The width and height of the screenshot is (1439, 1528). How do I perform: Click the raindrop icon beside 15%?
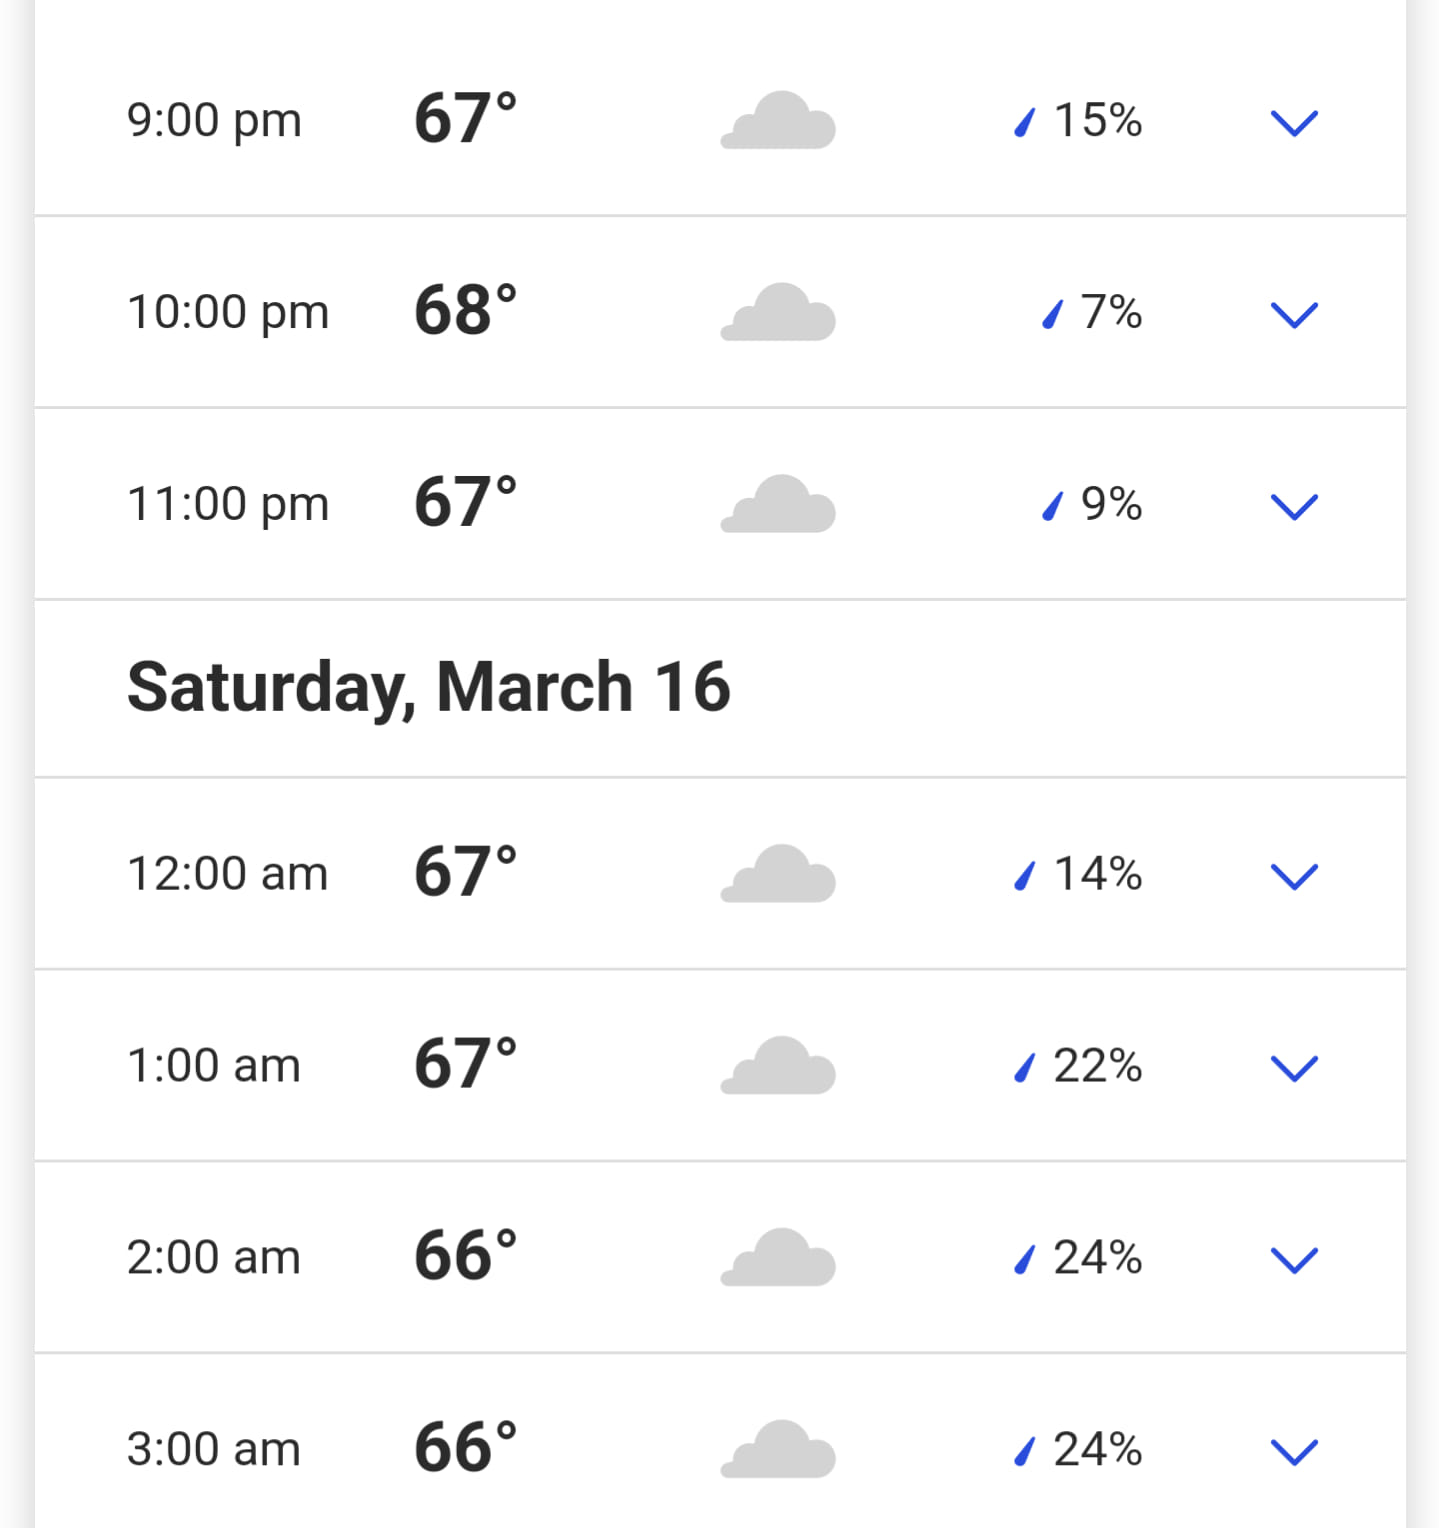click(x=1024, y=122)
